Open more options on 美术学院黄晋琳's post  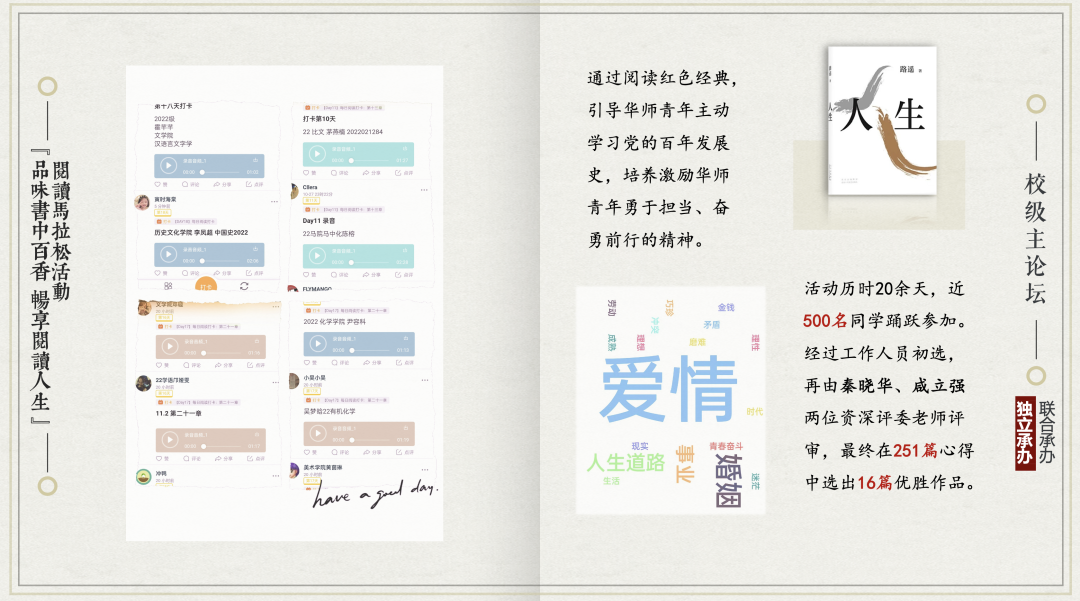425,470
